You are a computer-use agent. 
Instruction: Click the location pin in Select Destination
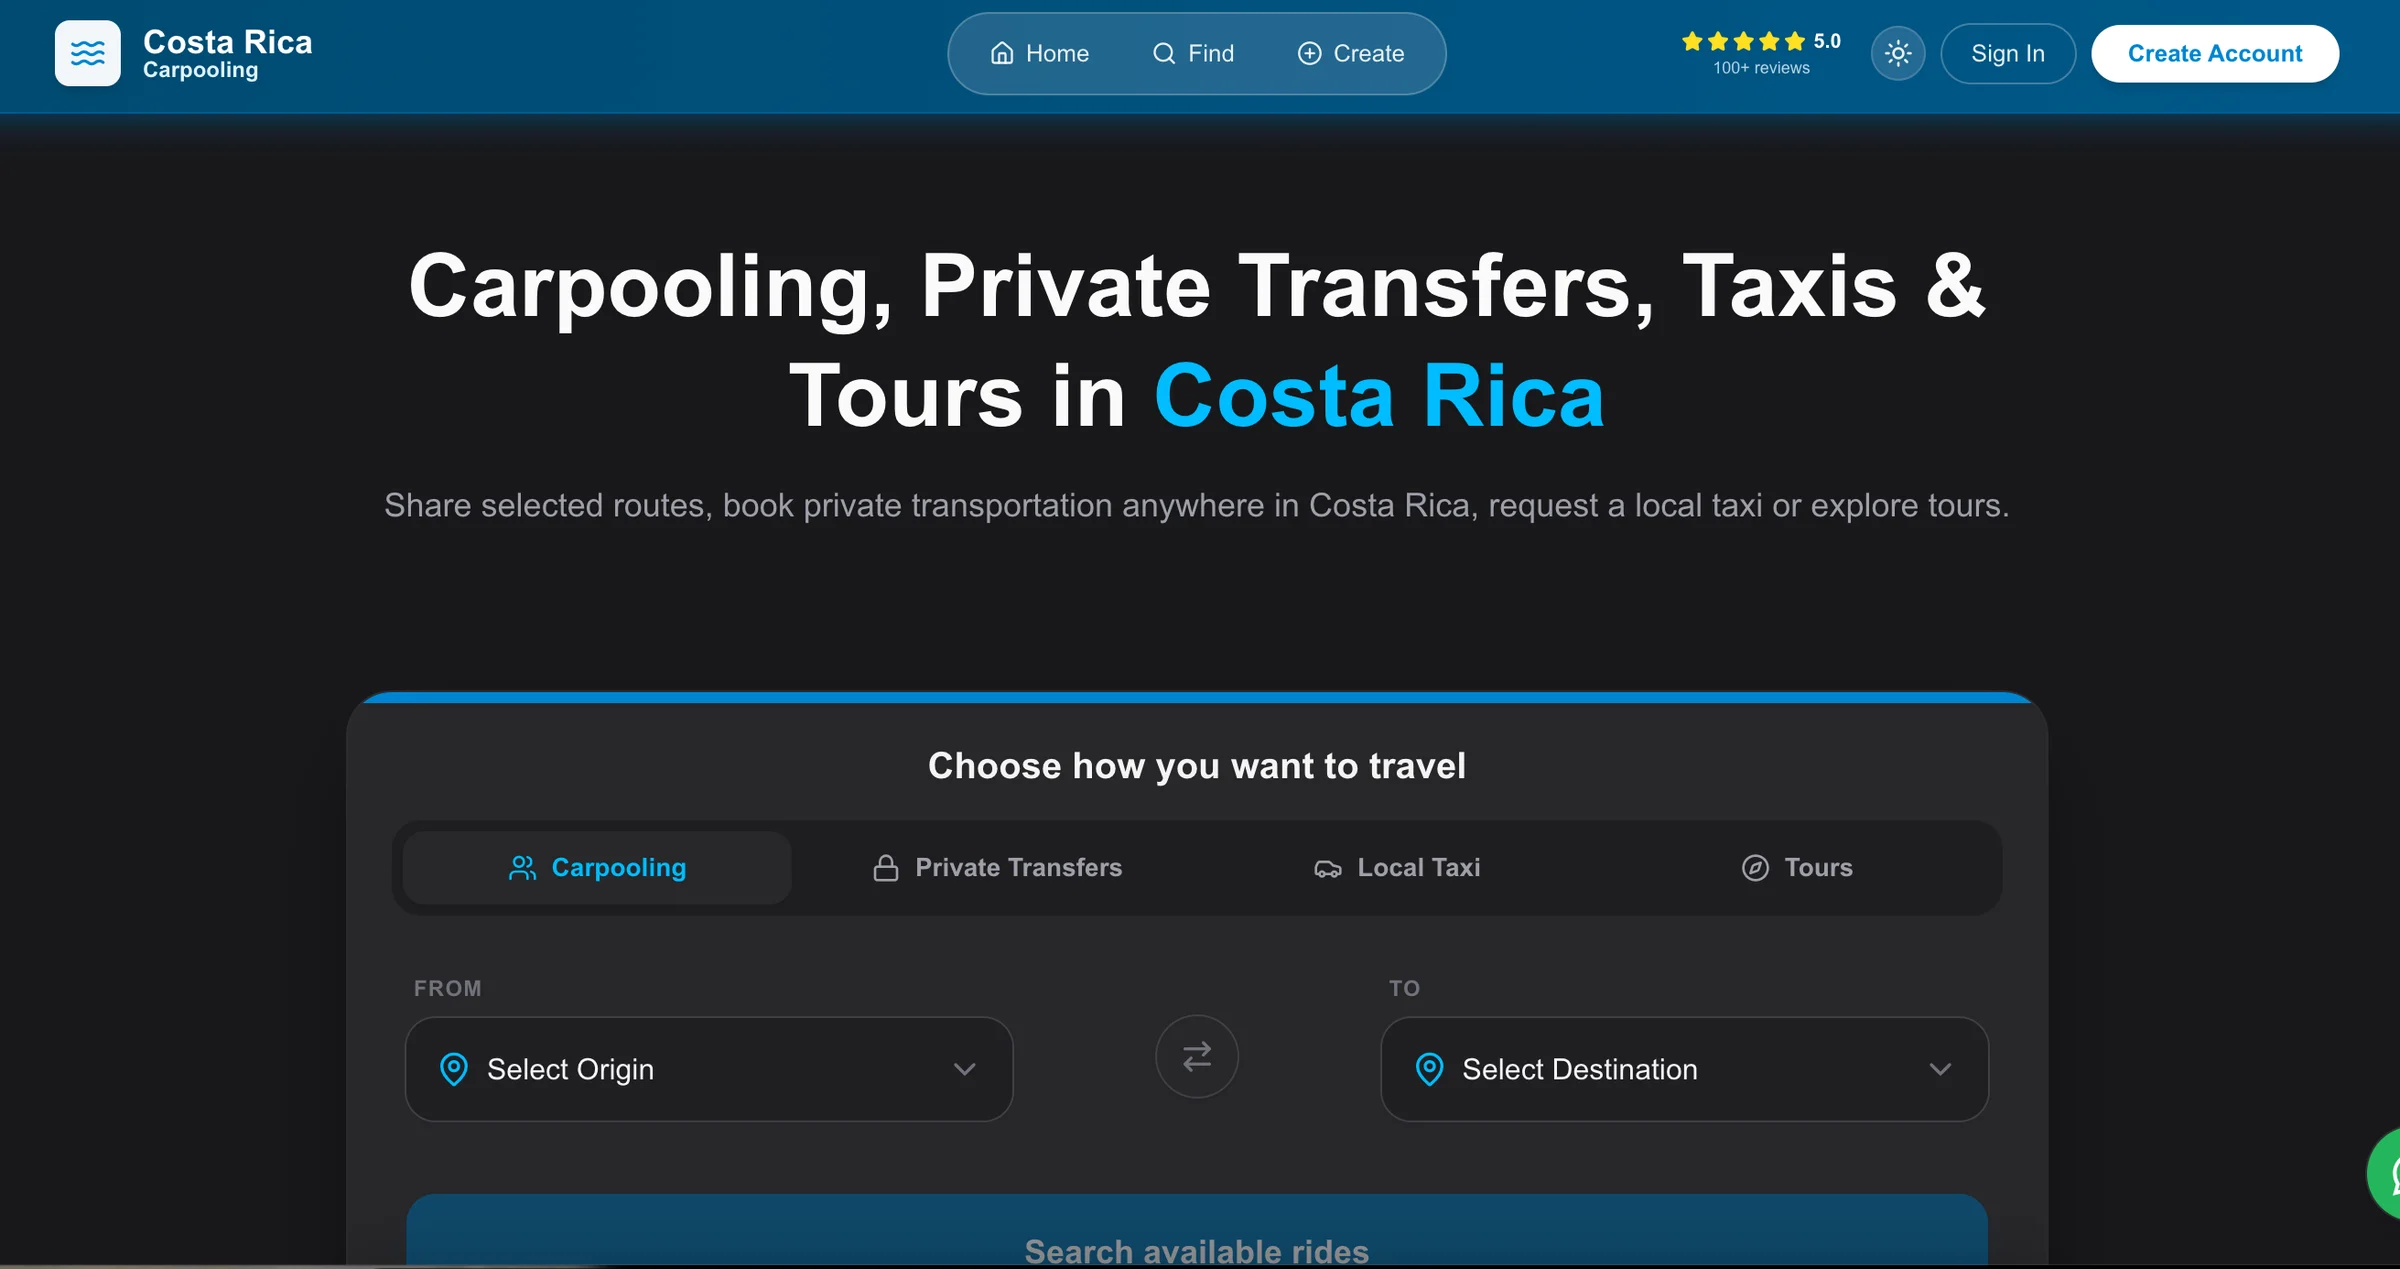pos(1430,1069)
